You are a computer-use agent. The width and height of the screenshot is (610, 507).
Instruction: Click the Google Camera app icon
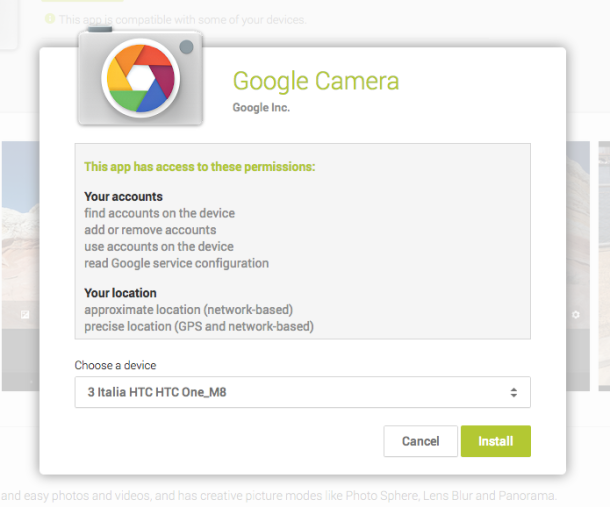point(139,79)
